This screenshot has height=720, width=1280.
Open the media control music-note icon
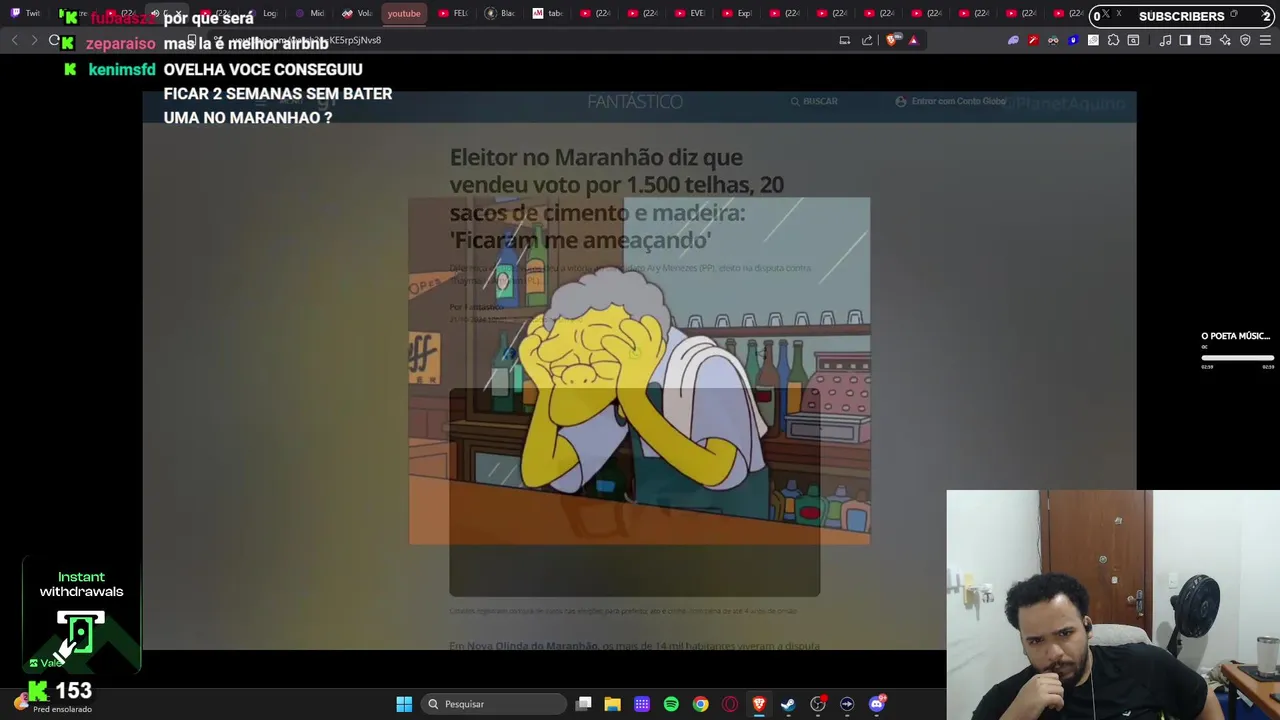pyautogui.click(x=1165, y=40)
